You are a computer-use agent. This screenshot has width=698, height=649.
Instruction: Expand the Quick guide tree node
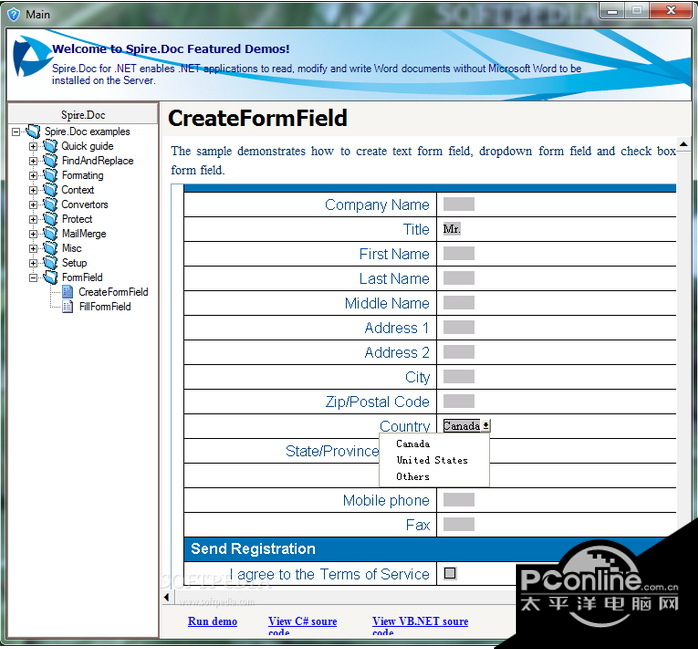click(x=33, y=146)
